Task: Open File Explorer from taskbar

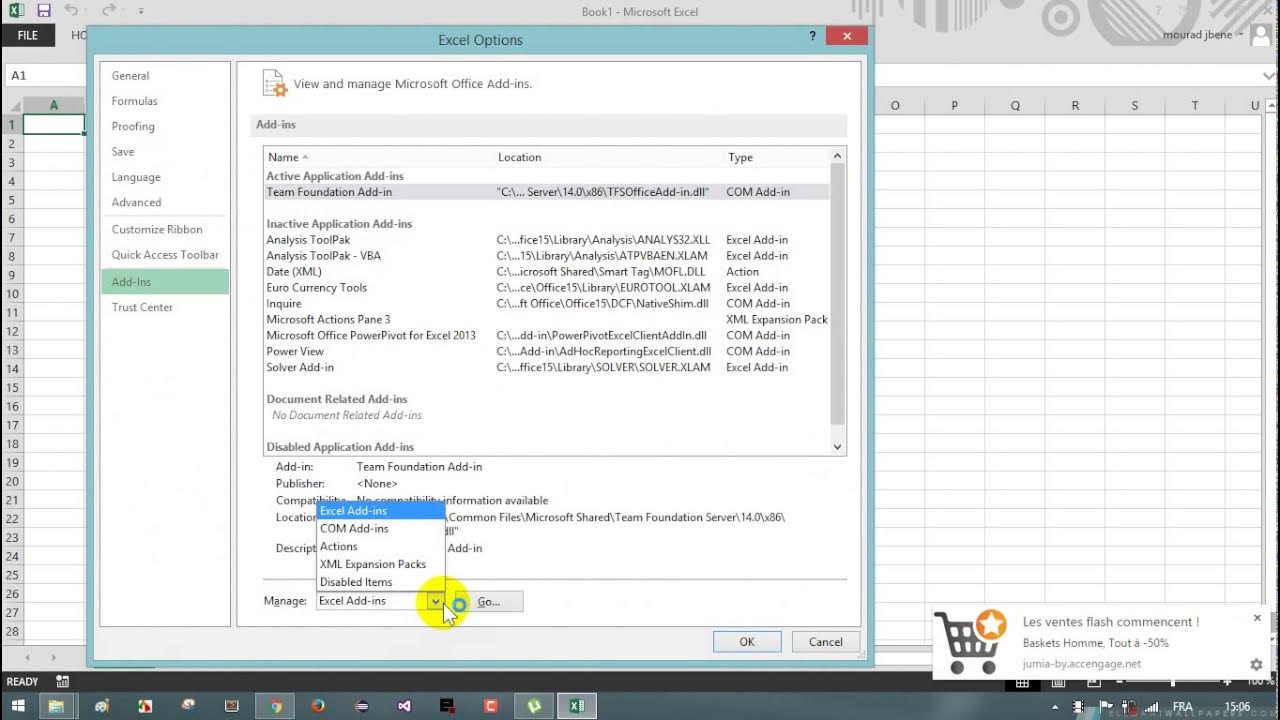Action: (x=57, y=706)
